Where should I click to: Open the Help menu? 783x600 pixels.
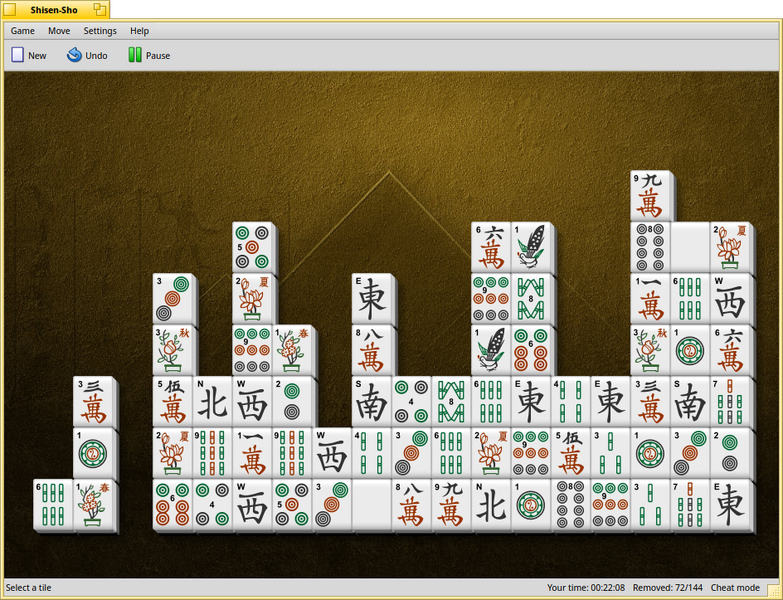139,31
